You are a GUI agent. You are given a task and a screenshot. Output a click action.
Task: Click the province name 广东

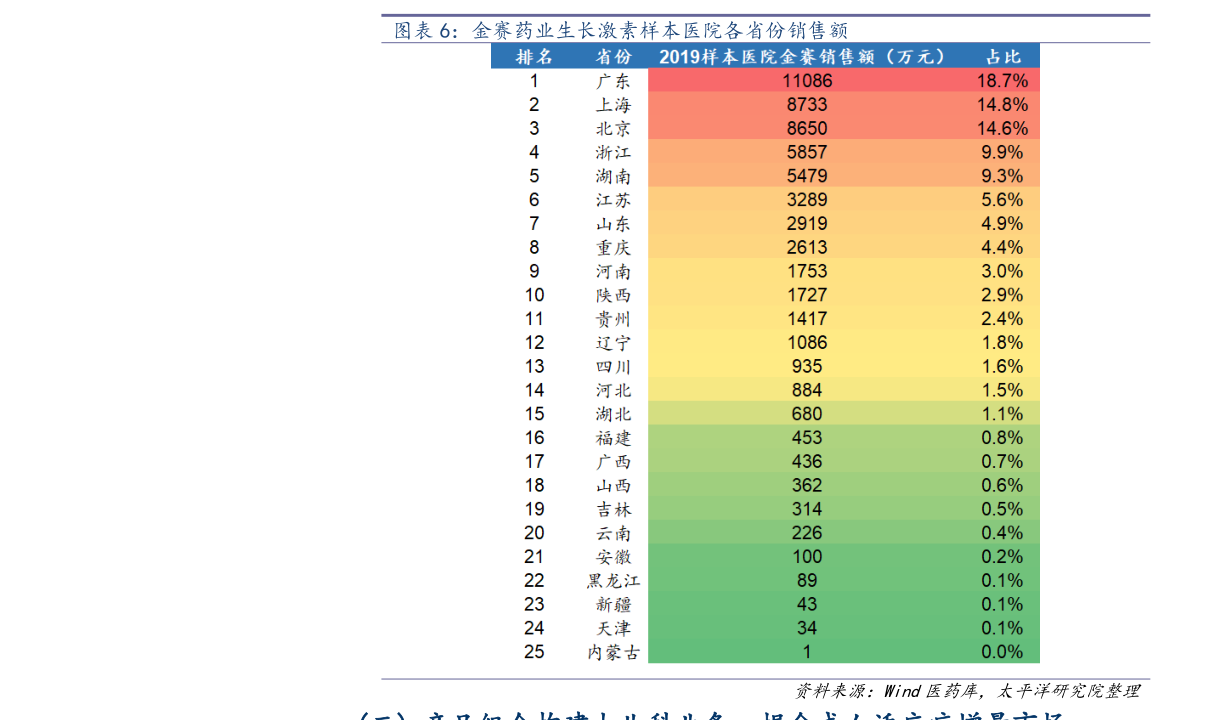(x=613, y=81)
